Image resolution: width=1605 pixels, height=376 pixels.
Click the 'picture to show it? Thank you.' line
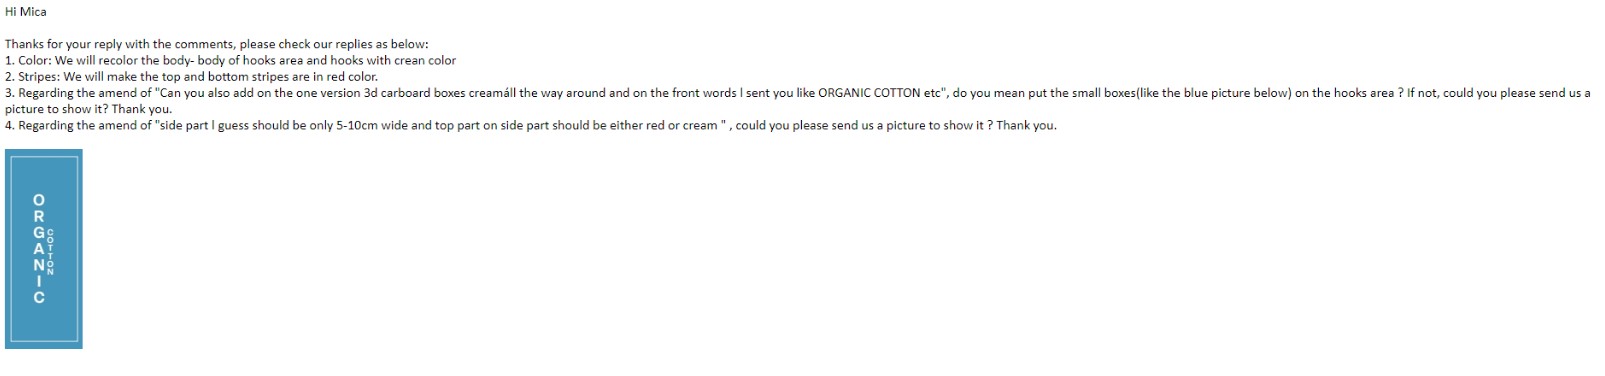tap(88, 109)
